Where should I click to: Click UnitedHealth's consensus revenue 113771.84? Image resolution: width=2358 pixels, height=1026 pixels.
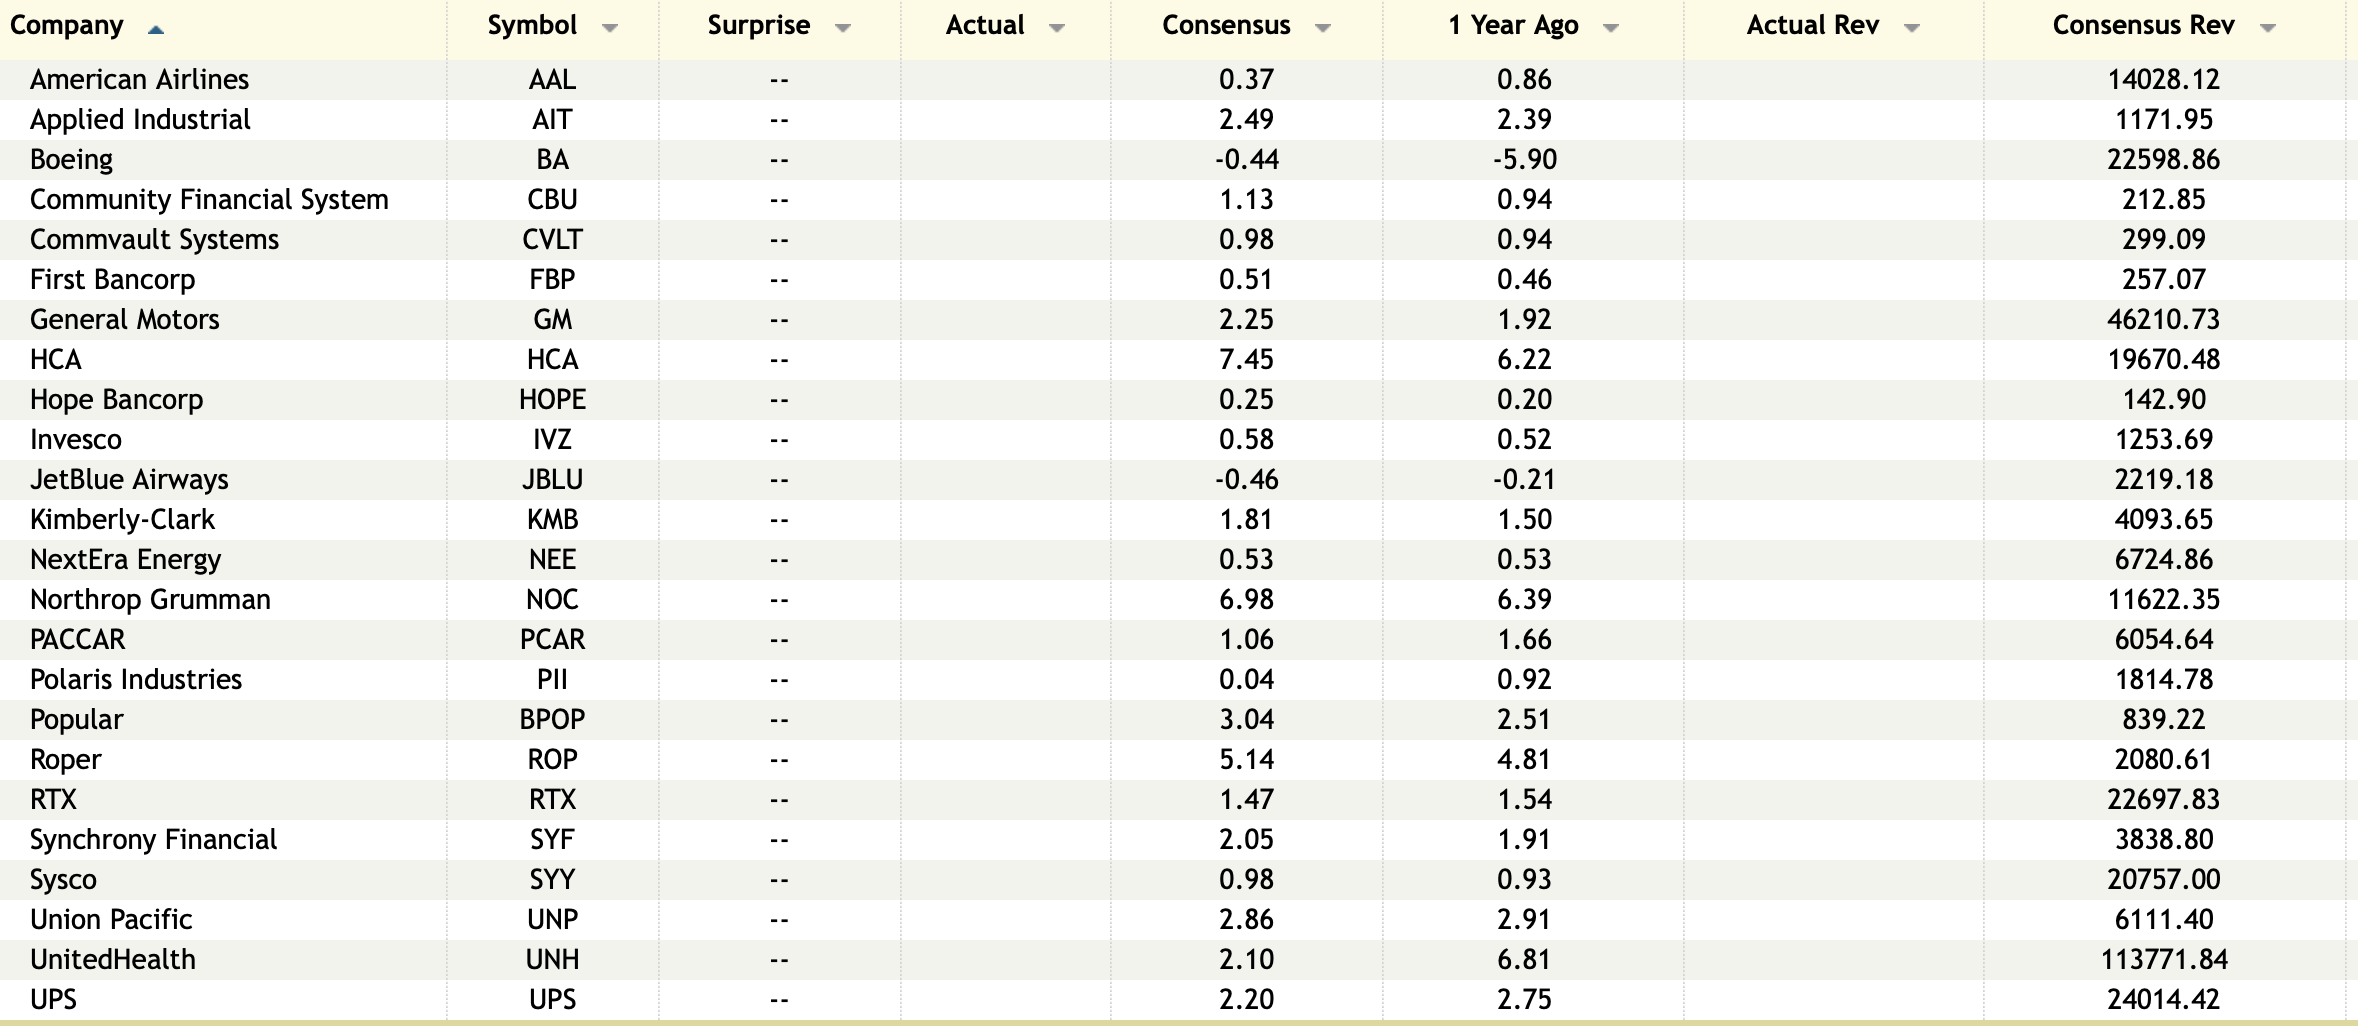2163,959
